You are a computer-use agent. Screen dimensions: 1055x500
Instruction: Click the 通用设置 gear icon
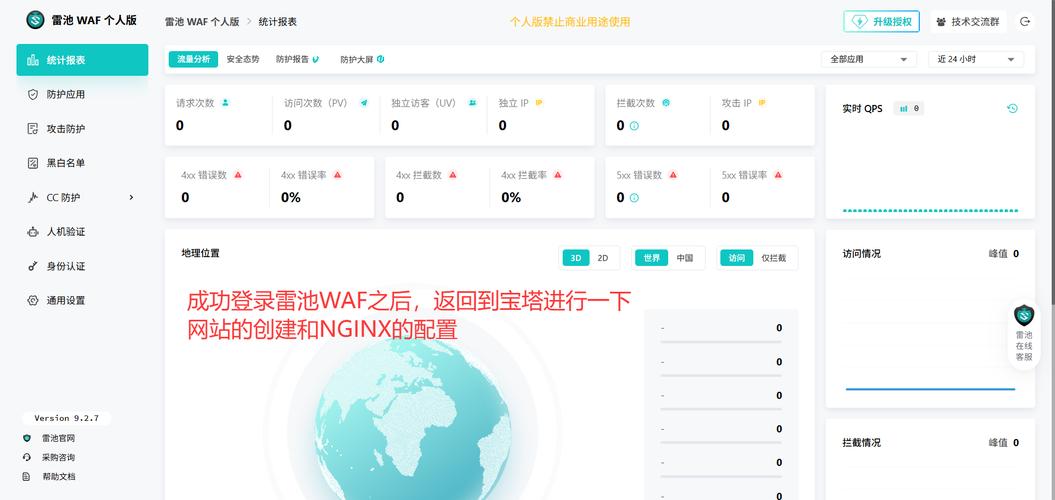coord(32,300)
